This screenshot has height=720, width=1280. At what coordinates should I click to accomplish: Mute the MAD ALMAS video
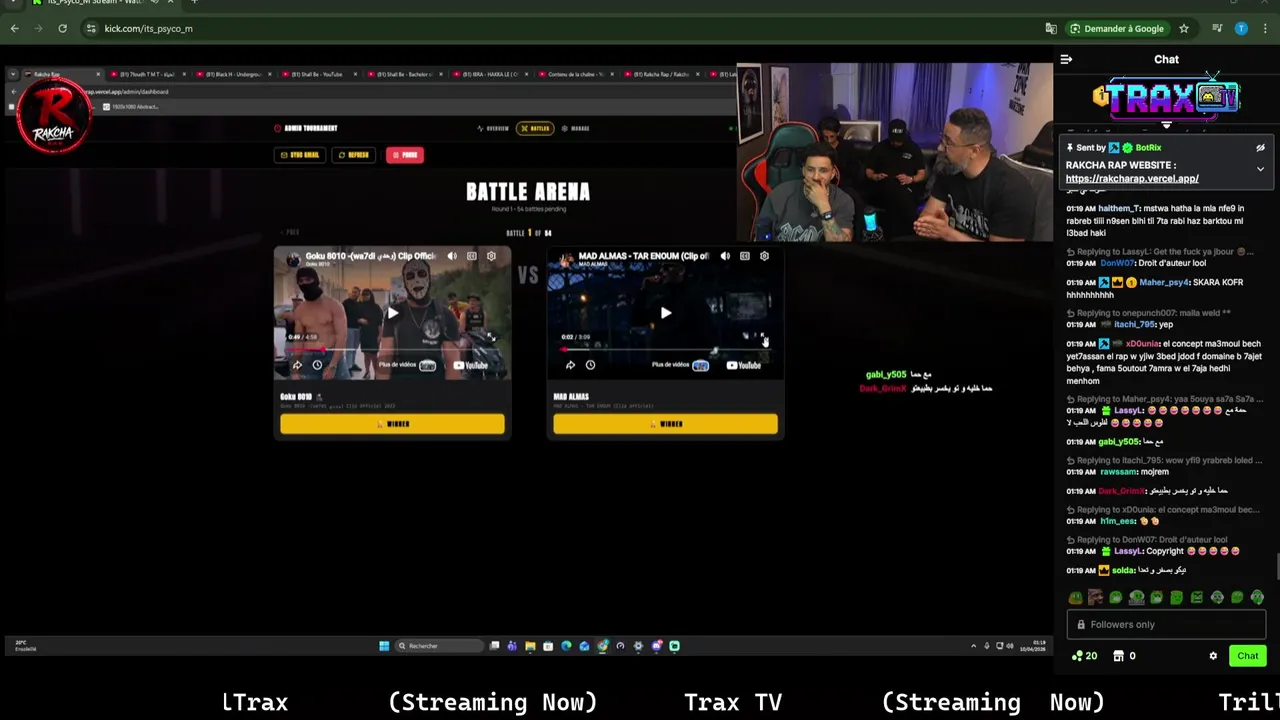coord(725,256)
